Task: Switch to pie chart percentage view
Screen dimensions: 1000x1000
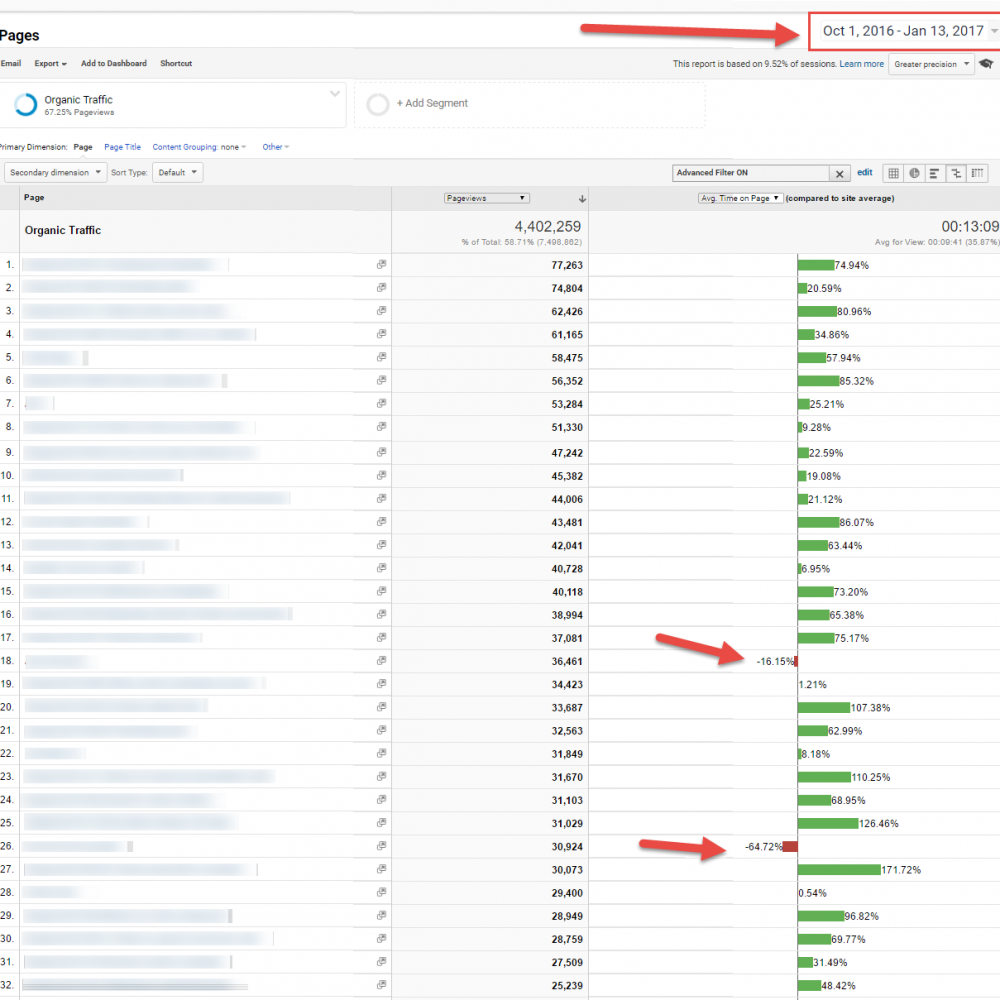Action: 915,173
